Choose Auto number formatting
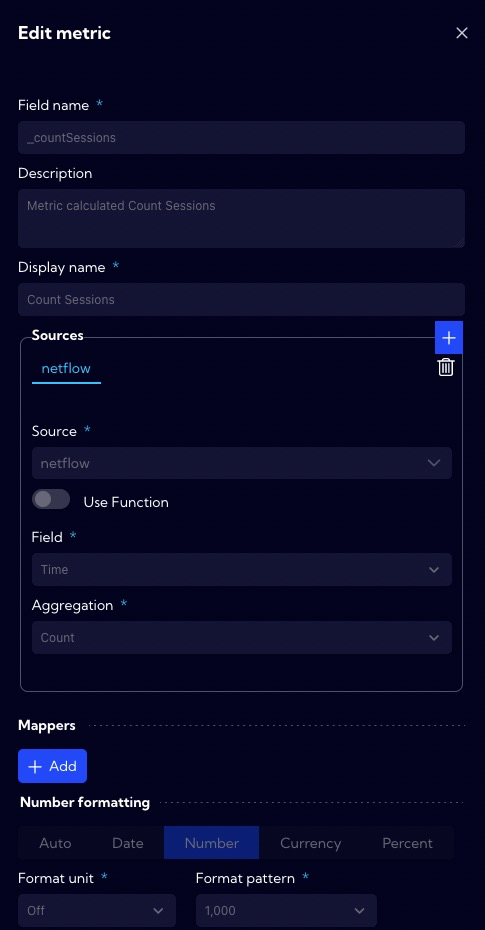This screenshot has height=930, width=485. point(55,843)
